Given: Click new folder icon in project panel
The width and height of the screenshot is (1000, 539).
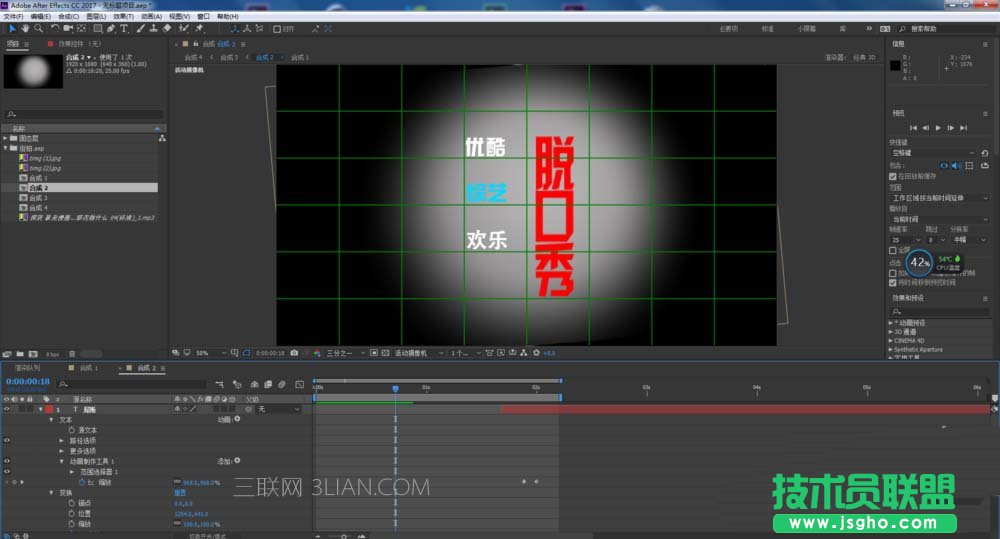Looking at the screenshot, I should click(20, 354).
